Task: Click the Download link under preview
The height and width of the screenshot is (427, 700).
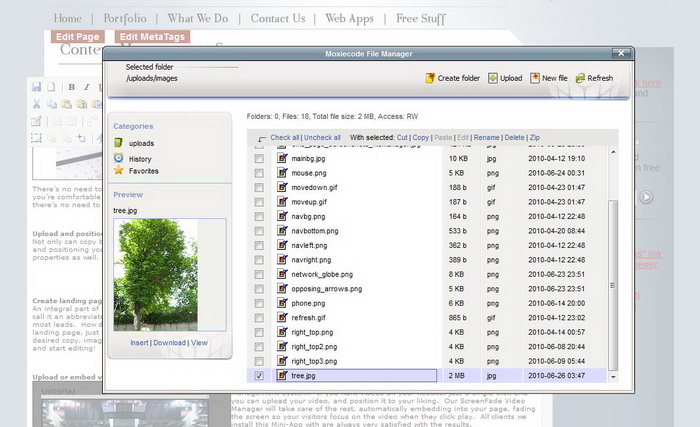Action: (169, 343)
